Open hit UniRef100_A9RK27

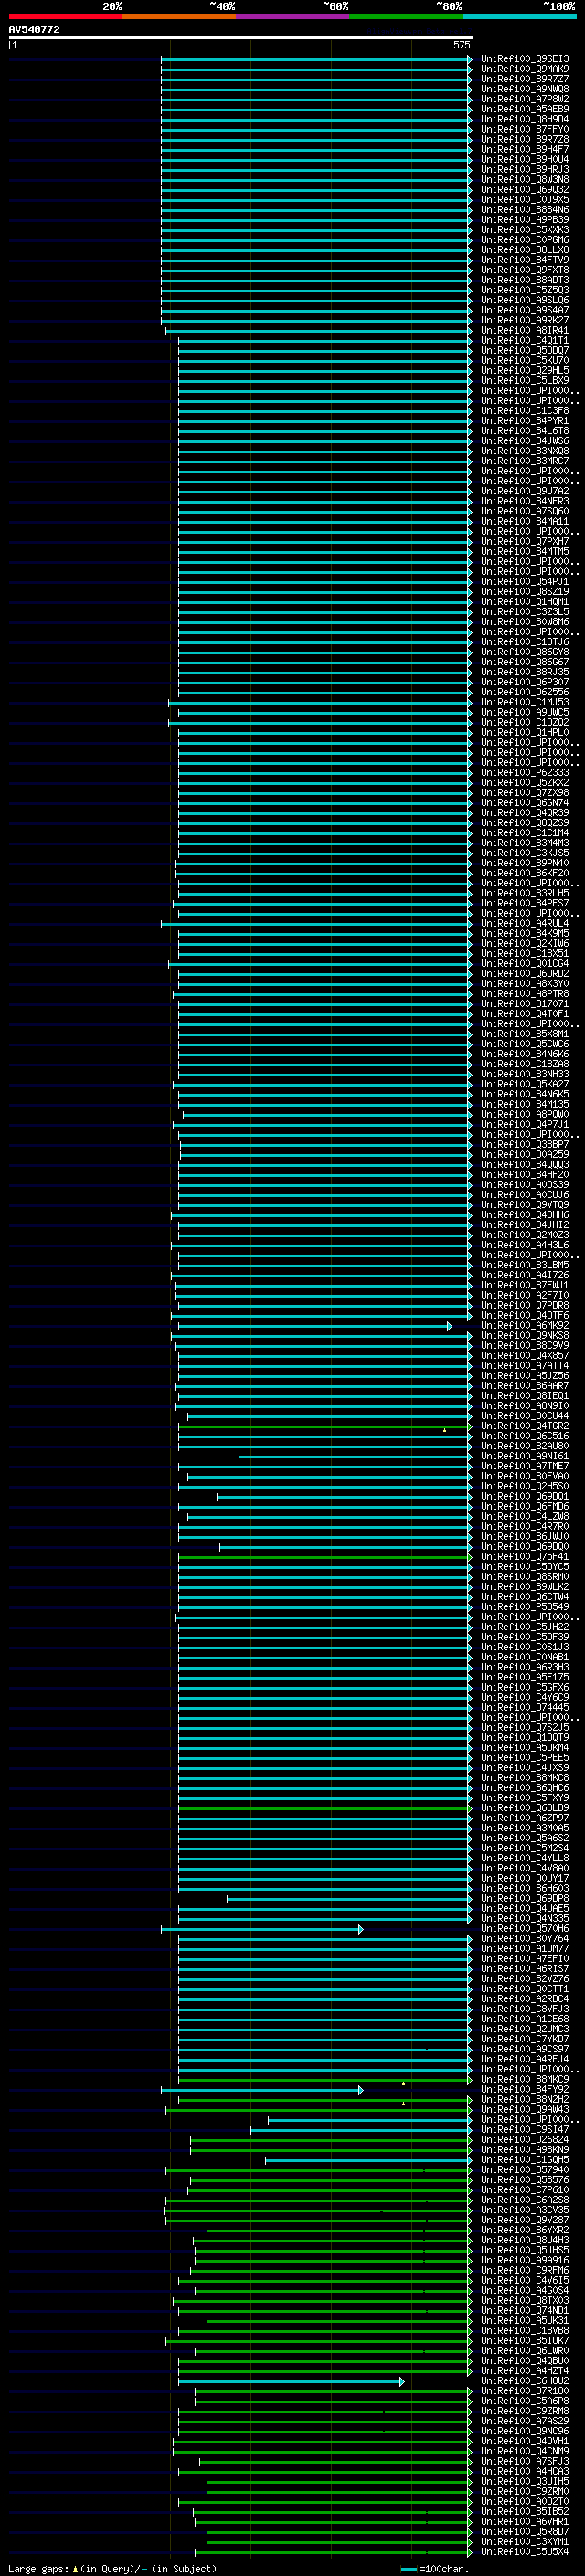pyautogui.click(x=525, y=320)
